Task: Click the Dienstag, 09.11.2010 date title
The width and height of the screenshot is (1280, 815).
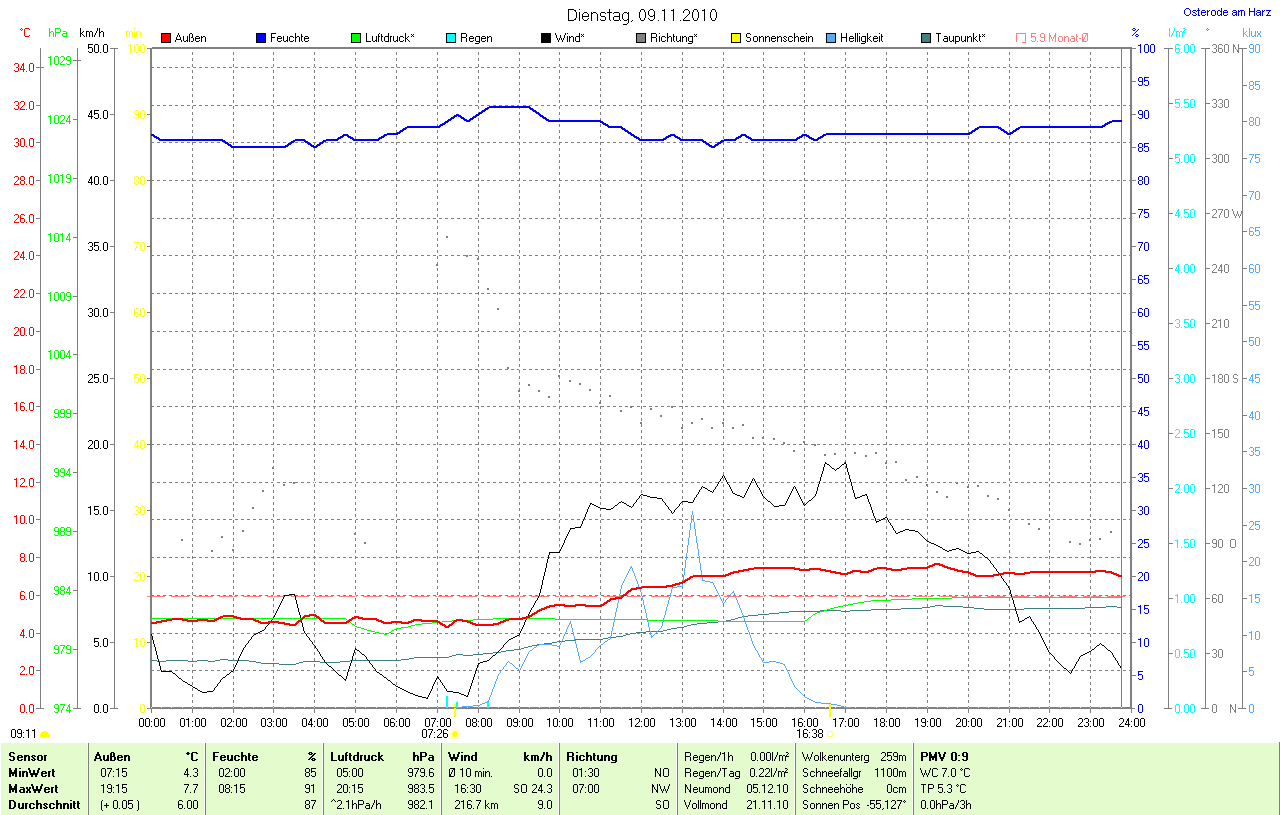Action: [640, 15]
